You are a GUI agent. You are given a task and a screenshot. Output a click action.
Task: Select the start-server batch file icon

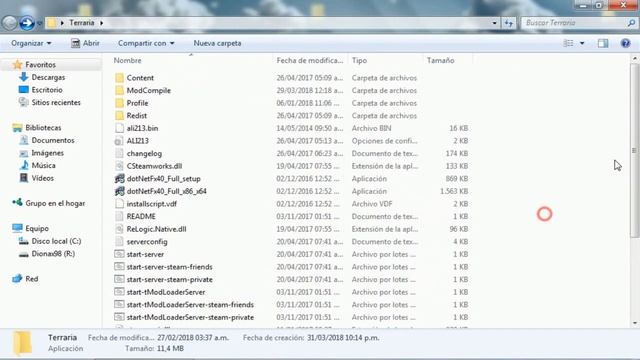click(119, 254)
